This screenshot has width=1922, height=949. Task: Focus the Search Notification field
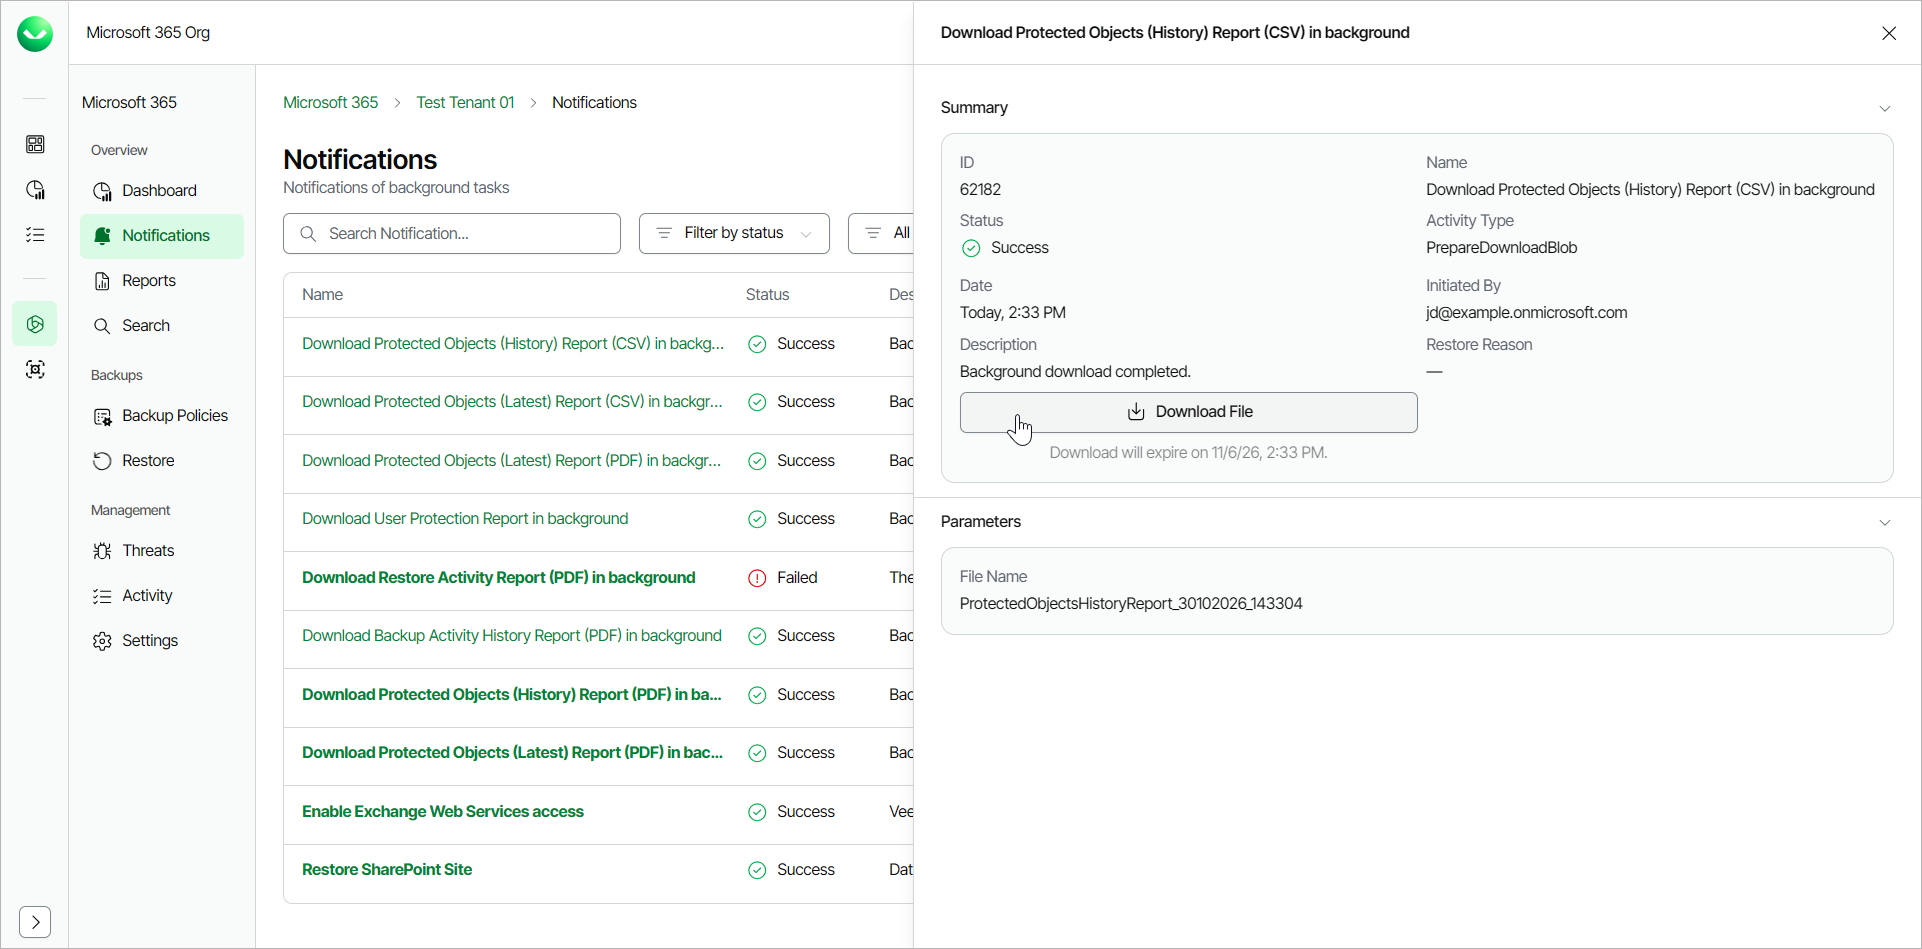pyautogui.click(x=452, y=233)
